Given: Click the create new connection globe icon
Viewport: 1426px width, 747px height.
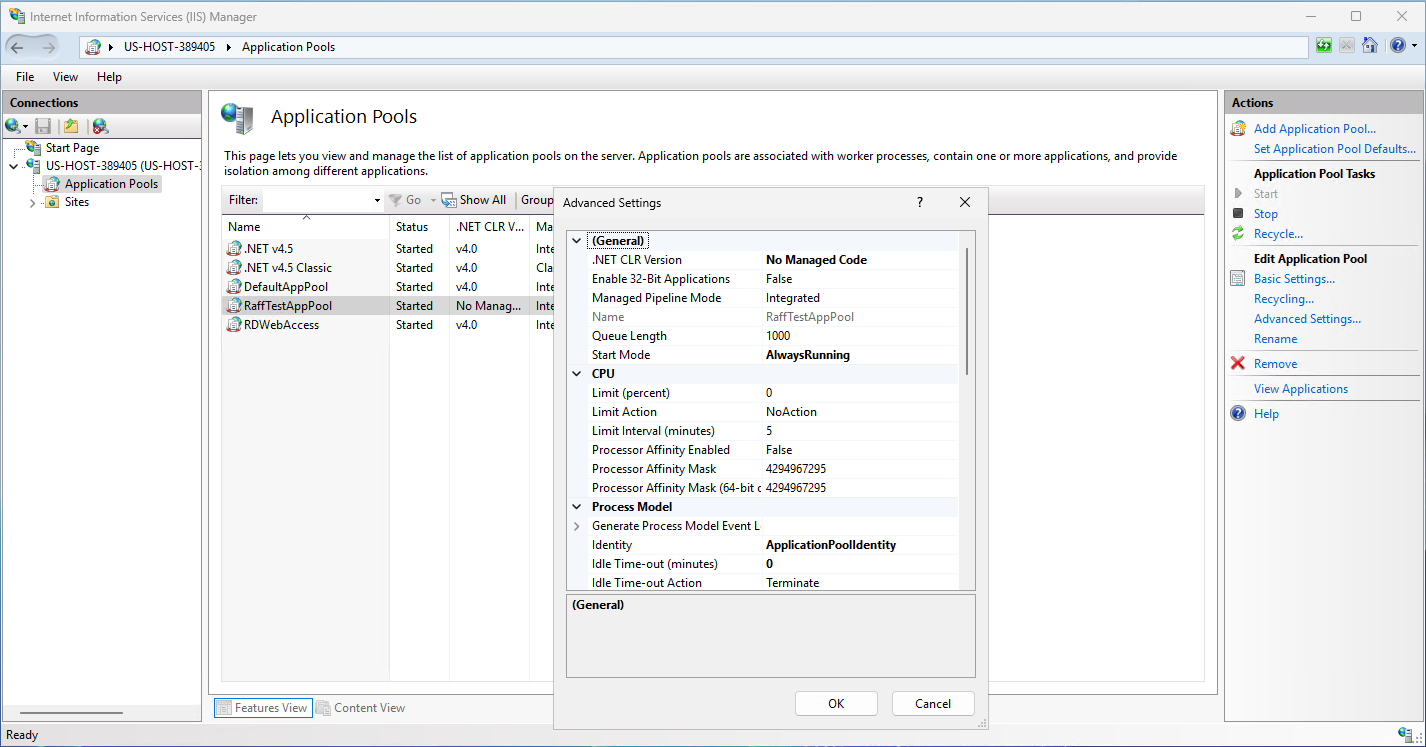Looking at the screenshot, I should (x=13, y=126).
